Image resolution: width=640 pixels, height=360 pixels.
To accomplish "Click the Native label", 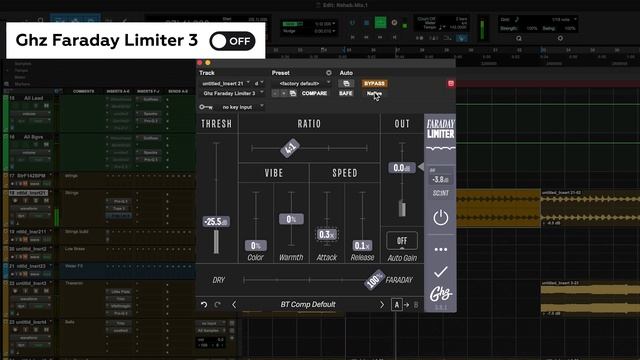I will (x=374, y=93).
